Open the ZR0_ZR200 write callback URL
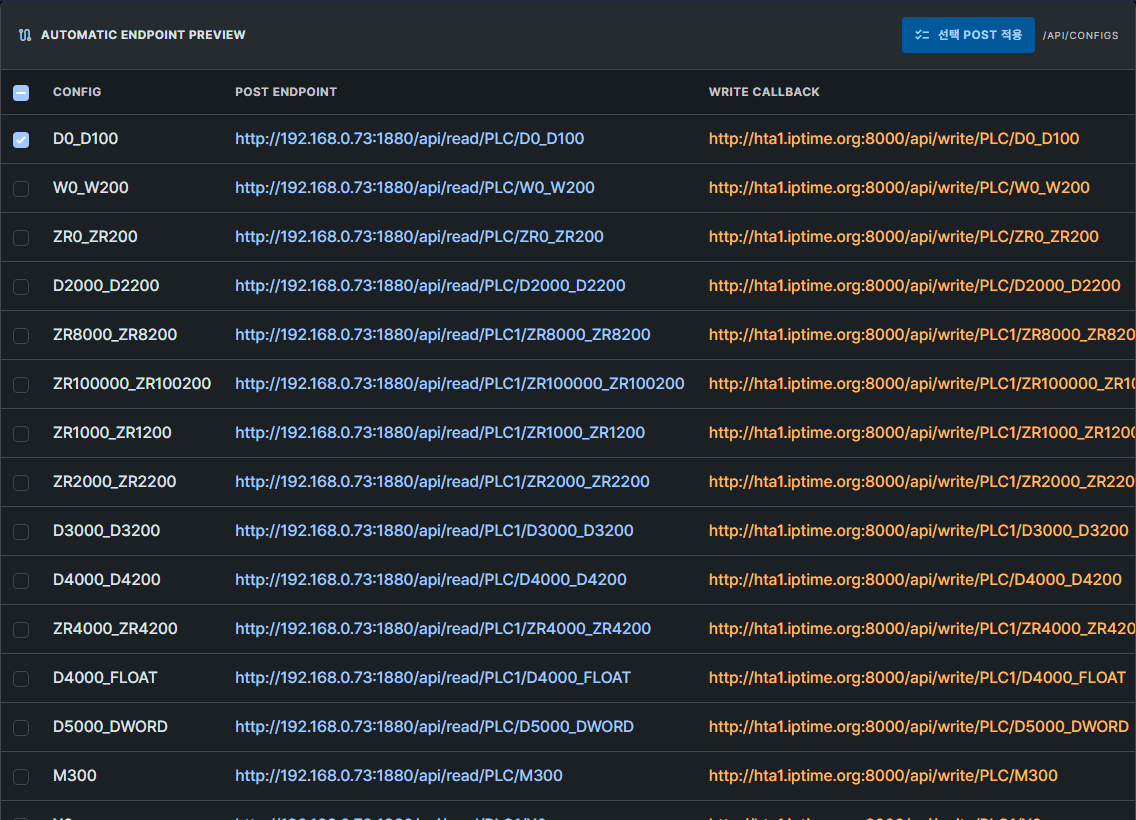 tap(903, 236)
